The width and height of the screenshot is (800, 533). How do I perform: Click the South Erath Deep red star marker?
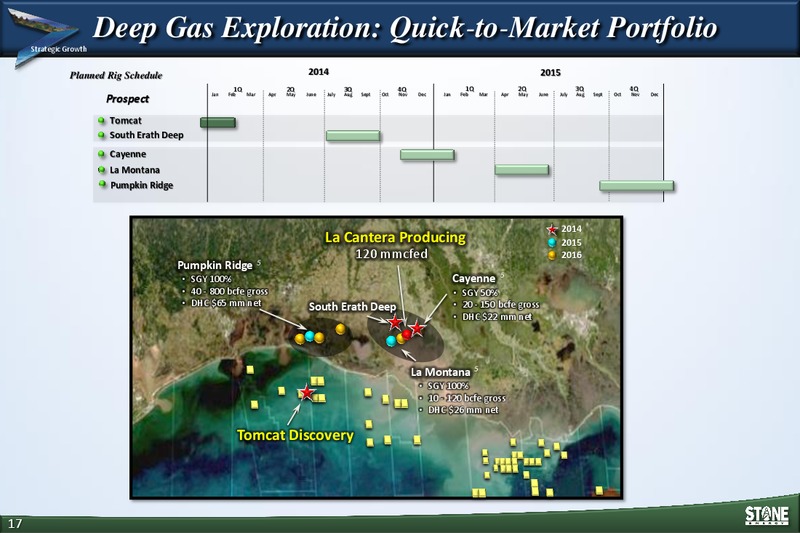click(x=395, y=322)
